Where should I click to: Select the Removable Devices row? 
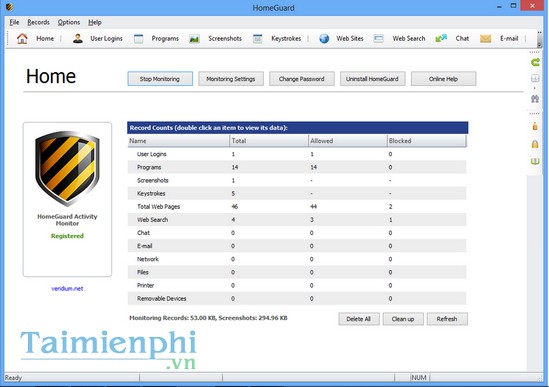(297, 298)
